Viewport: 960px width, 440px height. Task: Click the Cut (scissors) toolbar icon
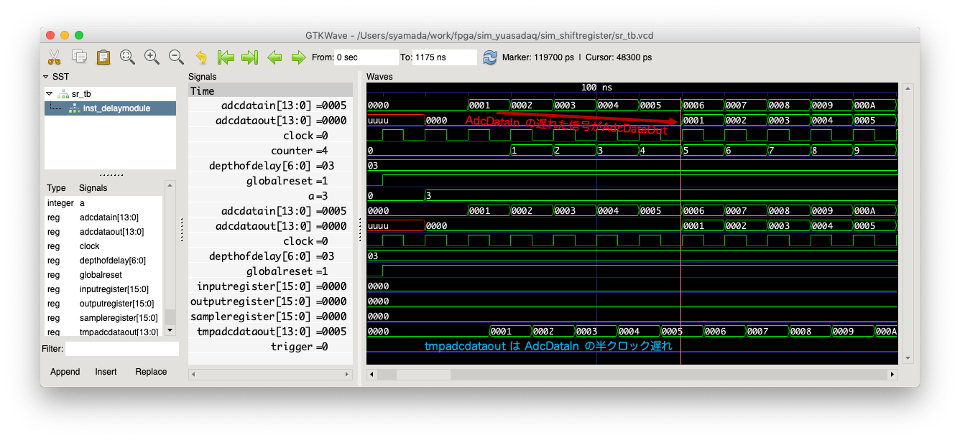coord(55,57)
